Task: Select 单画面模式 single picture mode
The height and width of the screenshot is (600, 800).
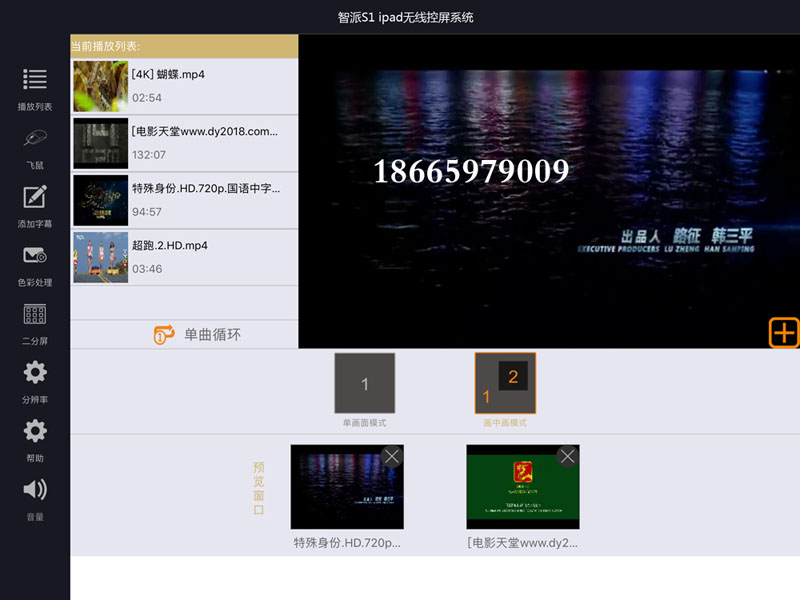Action: [364, 384]
